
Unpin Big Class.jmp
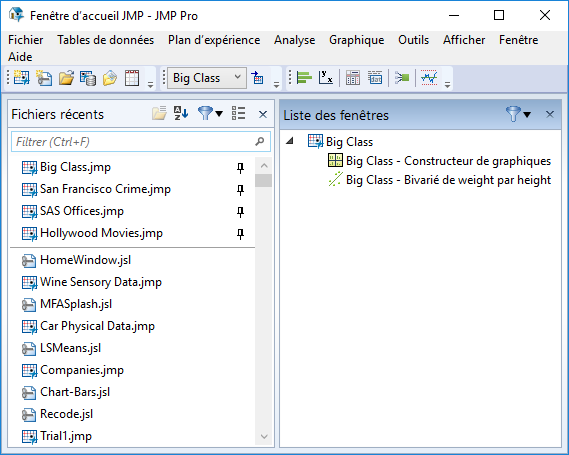tap(240, 168)
